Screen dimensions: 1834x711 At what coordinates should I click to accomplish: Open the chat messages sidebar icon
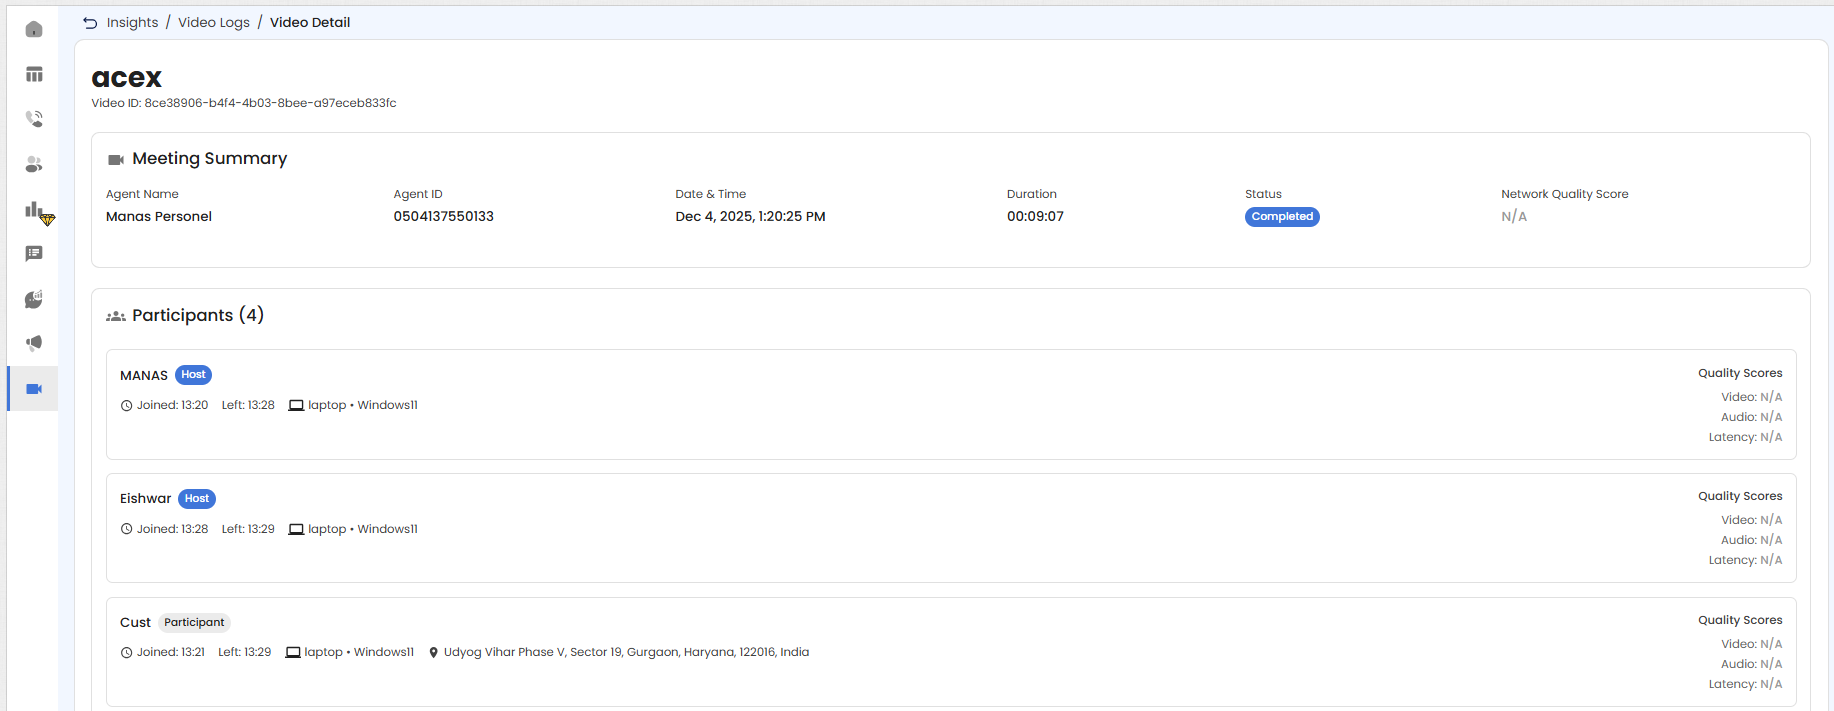tap(34, 253)
